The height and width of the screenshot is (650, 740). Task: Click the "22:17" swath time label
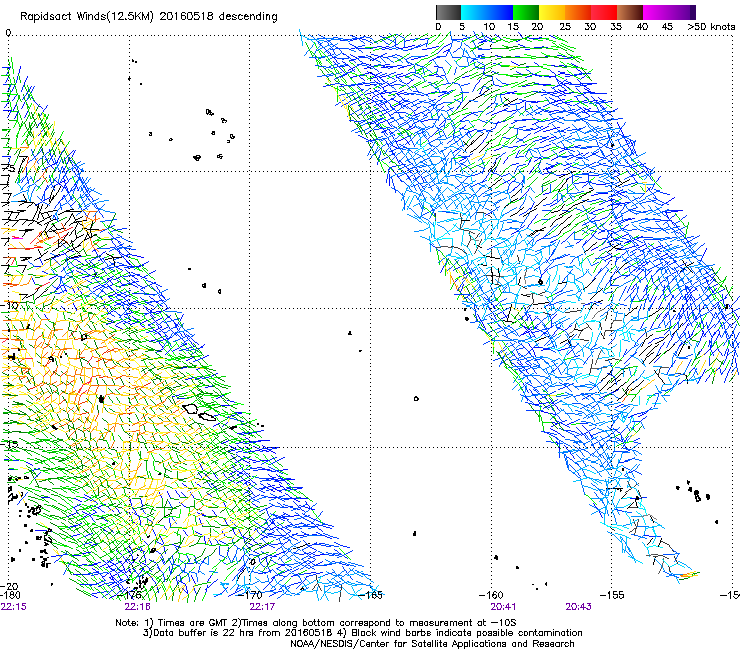(262, 607)
